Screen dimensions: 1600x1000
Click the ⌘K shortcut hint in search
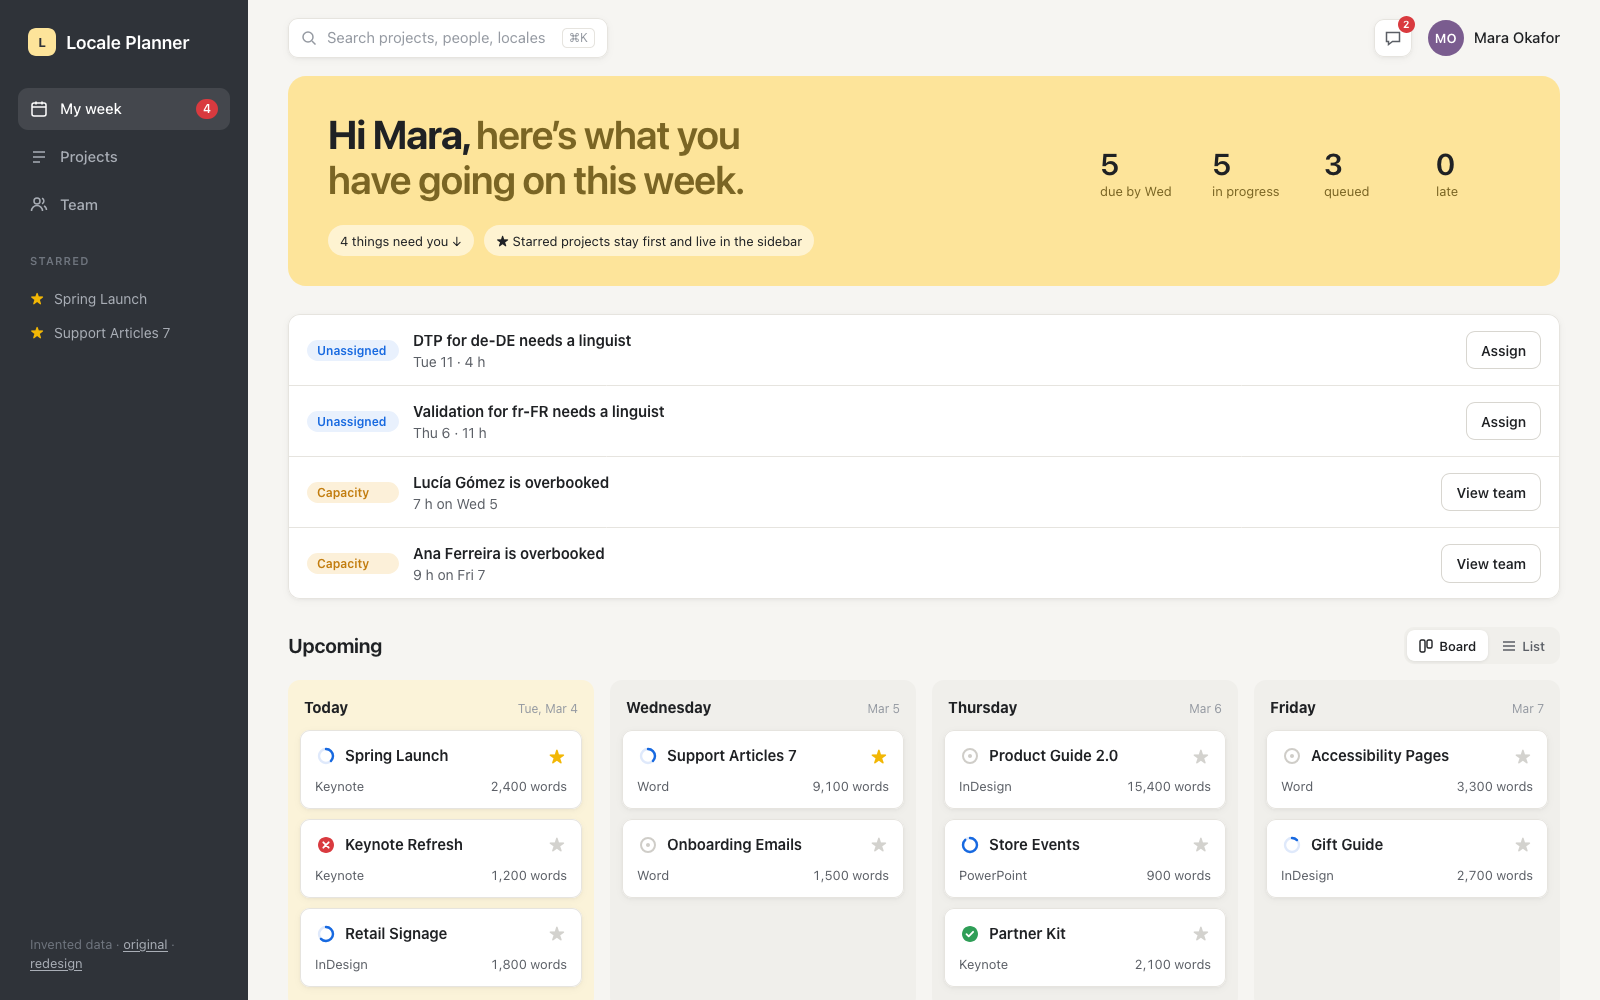[x=578, y=38]
